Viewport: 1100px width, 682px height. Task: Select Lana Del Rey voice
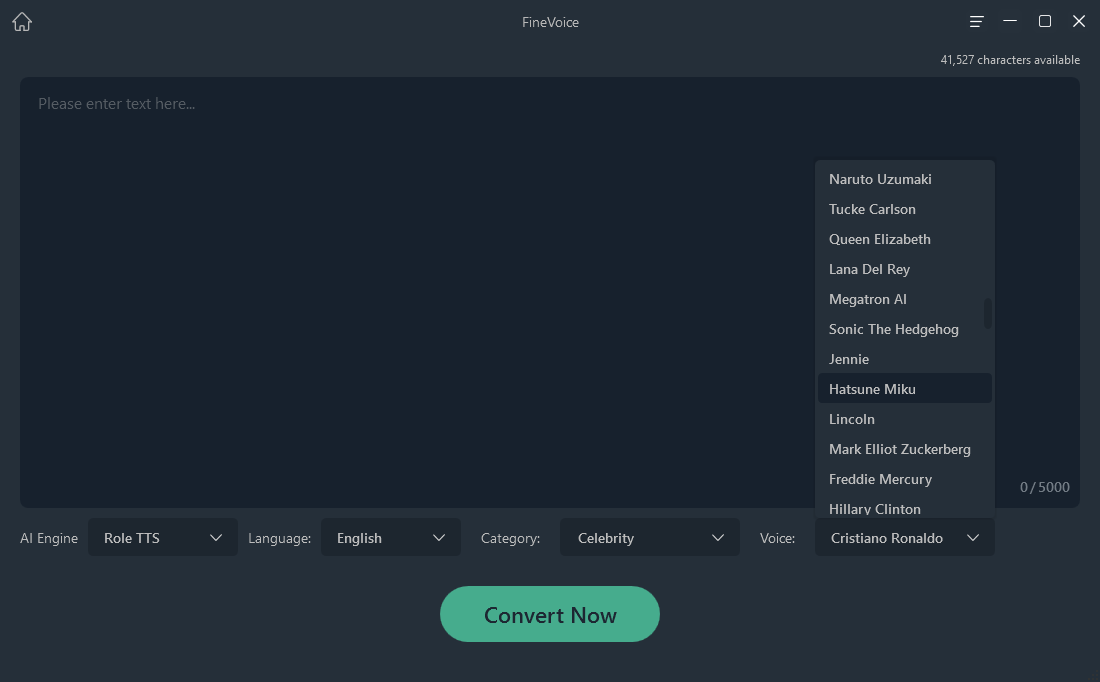tap(904, 269)
